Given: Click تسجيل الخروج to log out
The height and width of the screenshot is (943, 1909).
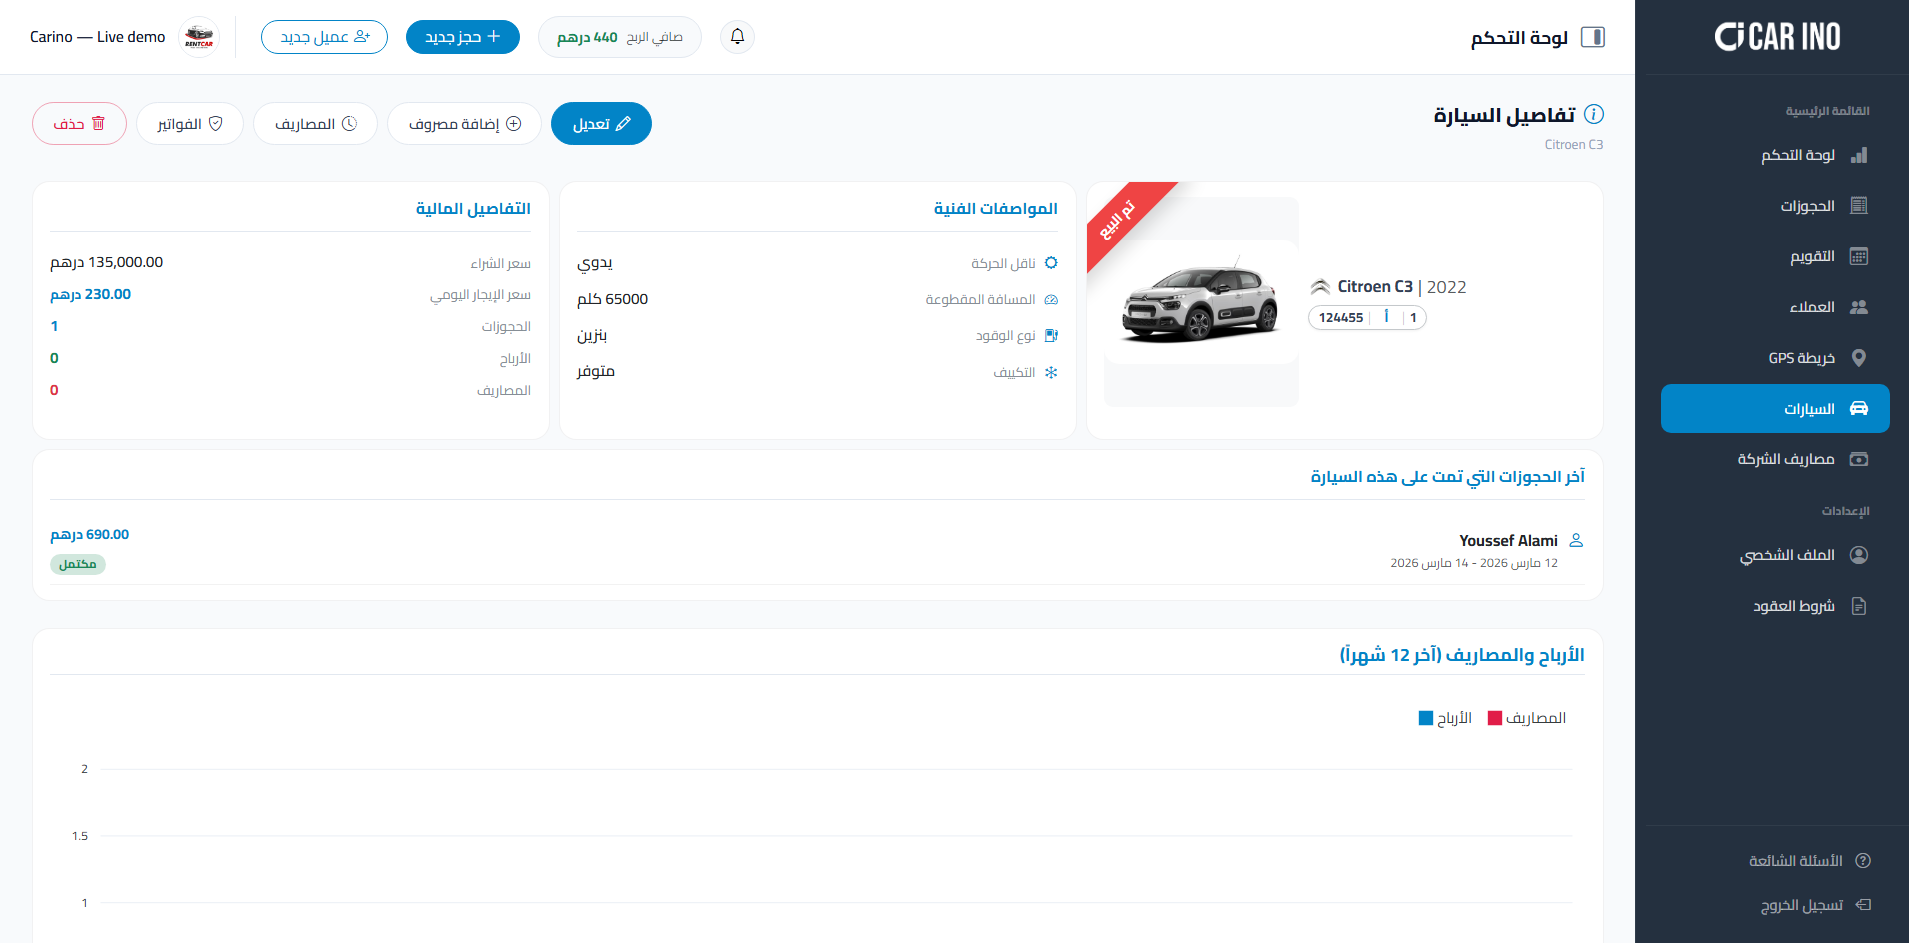Looking at the screenshot, I should pyautogui.click(x=1815, y=905).
